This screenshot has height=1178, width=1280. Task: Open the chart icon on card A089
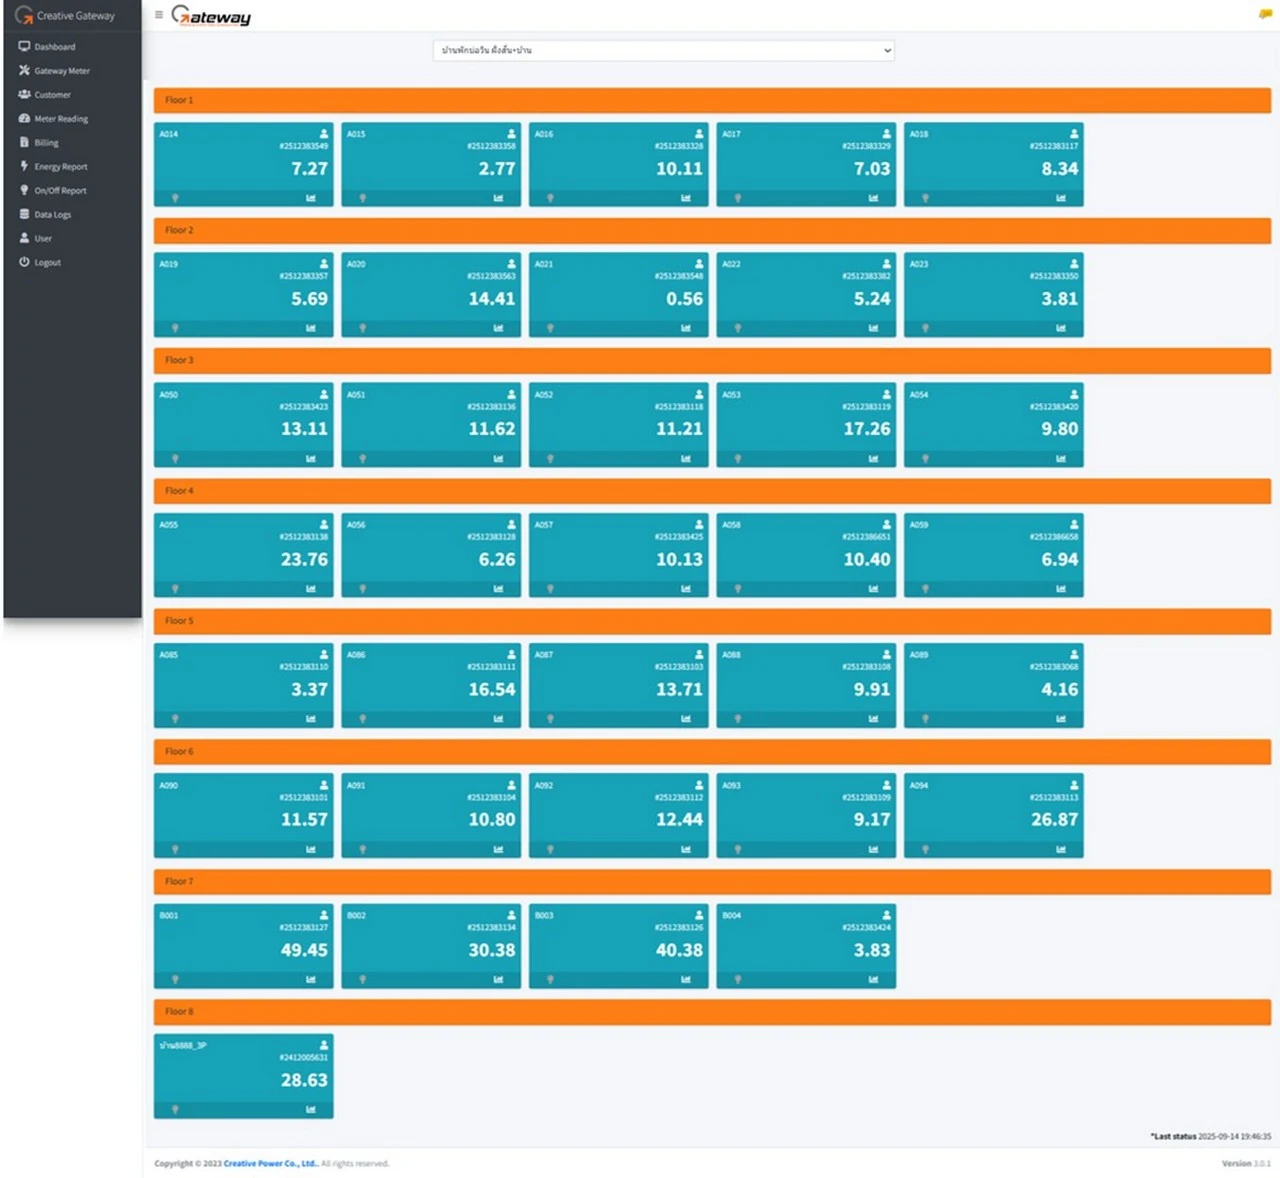coord(1061,719)
